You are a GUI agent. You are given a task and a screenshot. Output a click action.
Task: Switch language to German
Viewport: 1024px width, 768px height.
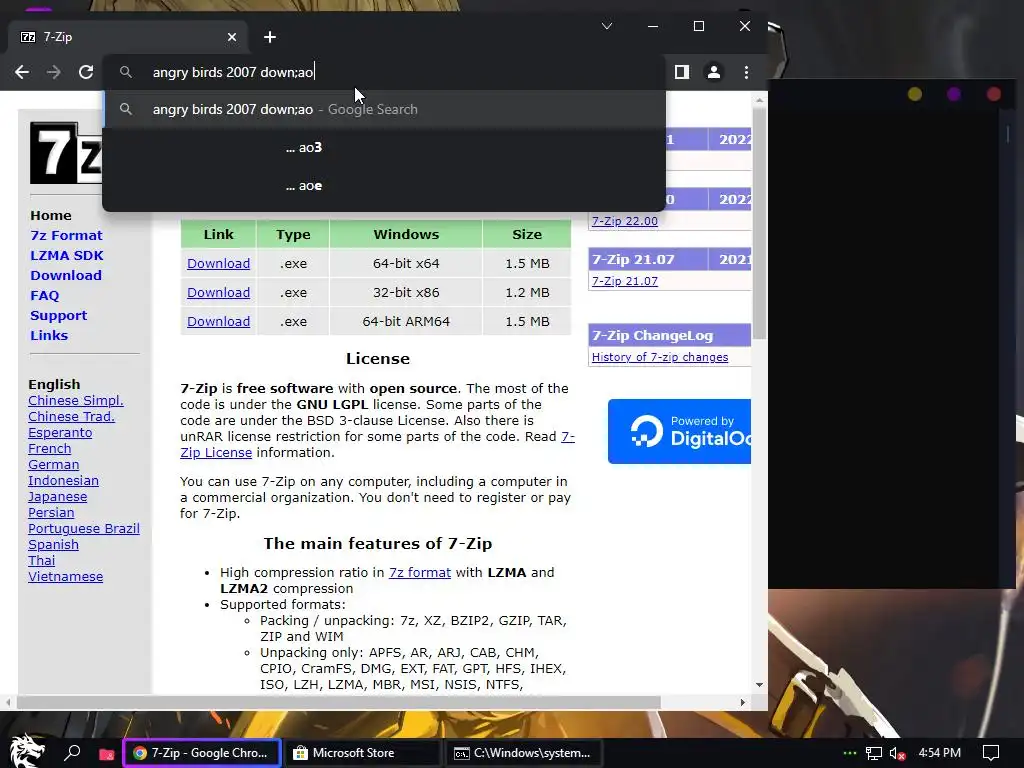pyautogui.click(x=54, y=464)
